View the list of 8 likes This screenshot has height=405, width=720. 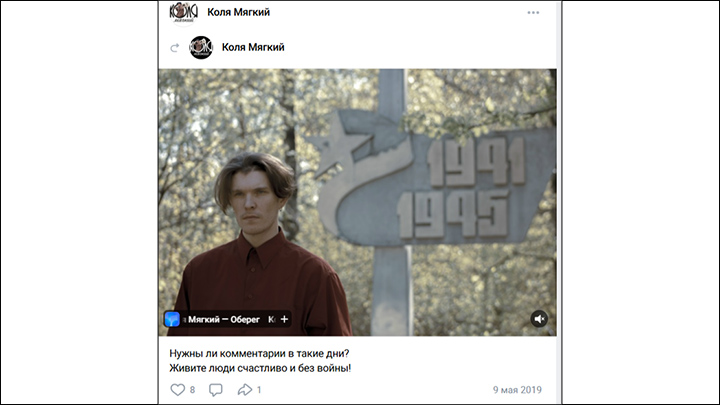coord(192,390)
